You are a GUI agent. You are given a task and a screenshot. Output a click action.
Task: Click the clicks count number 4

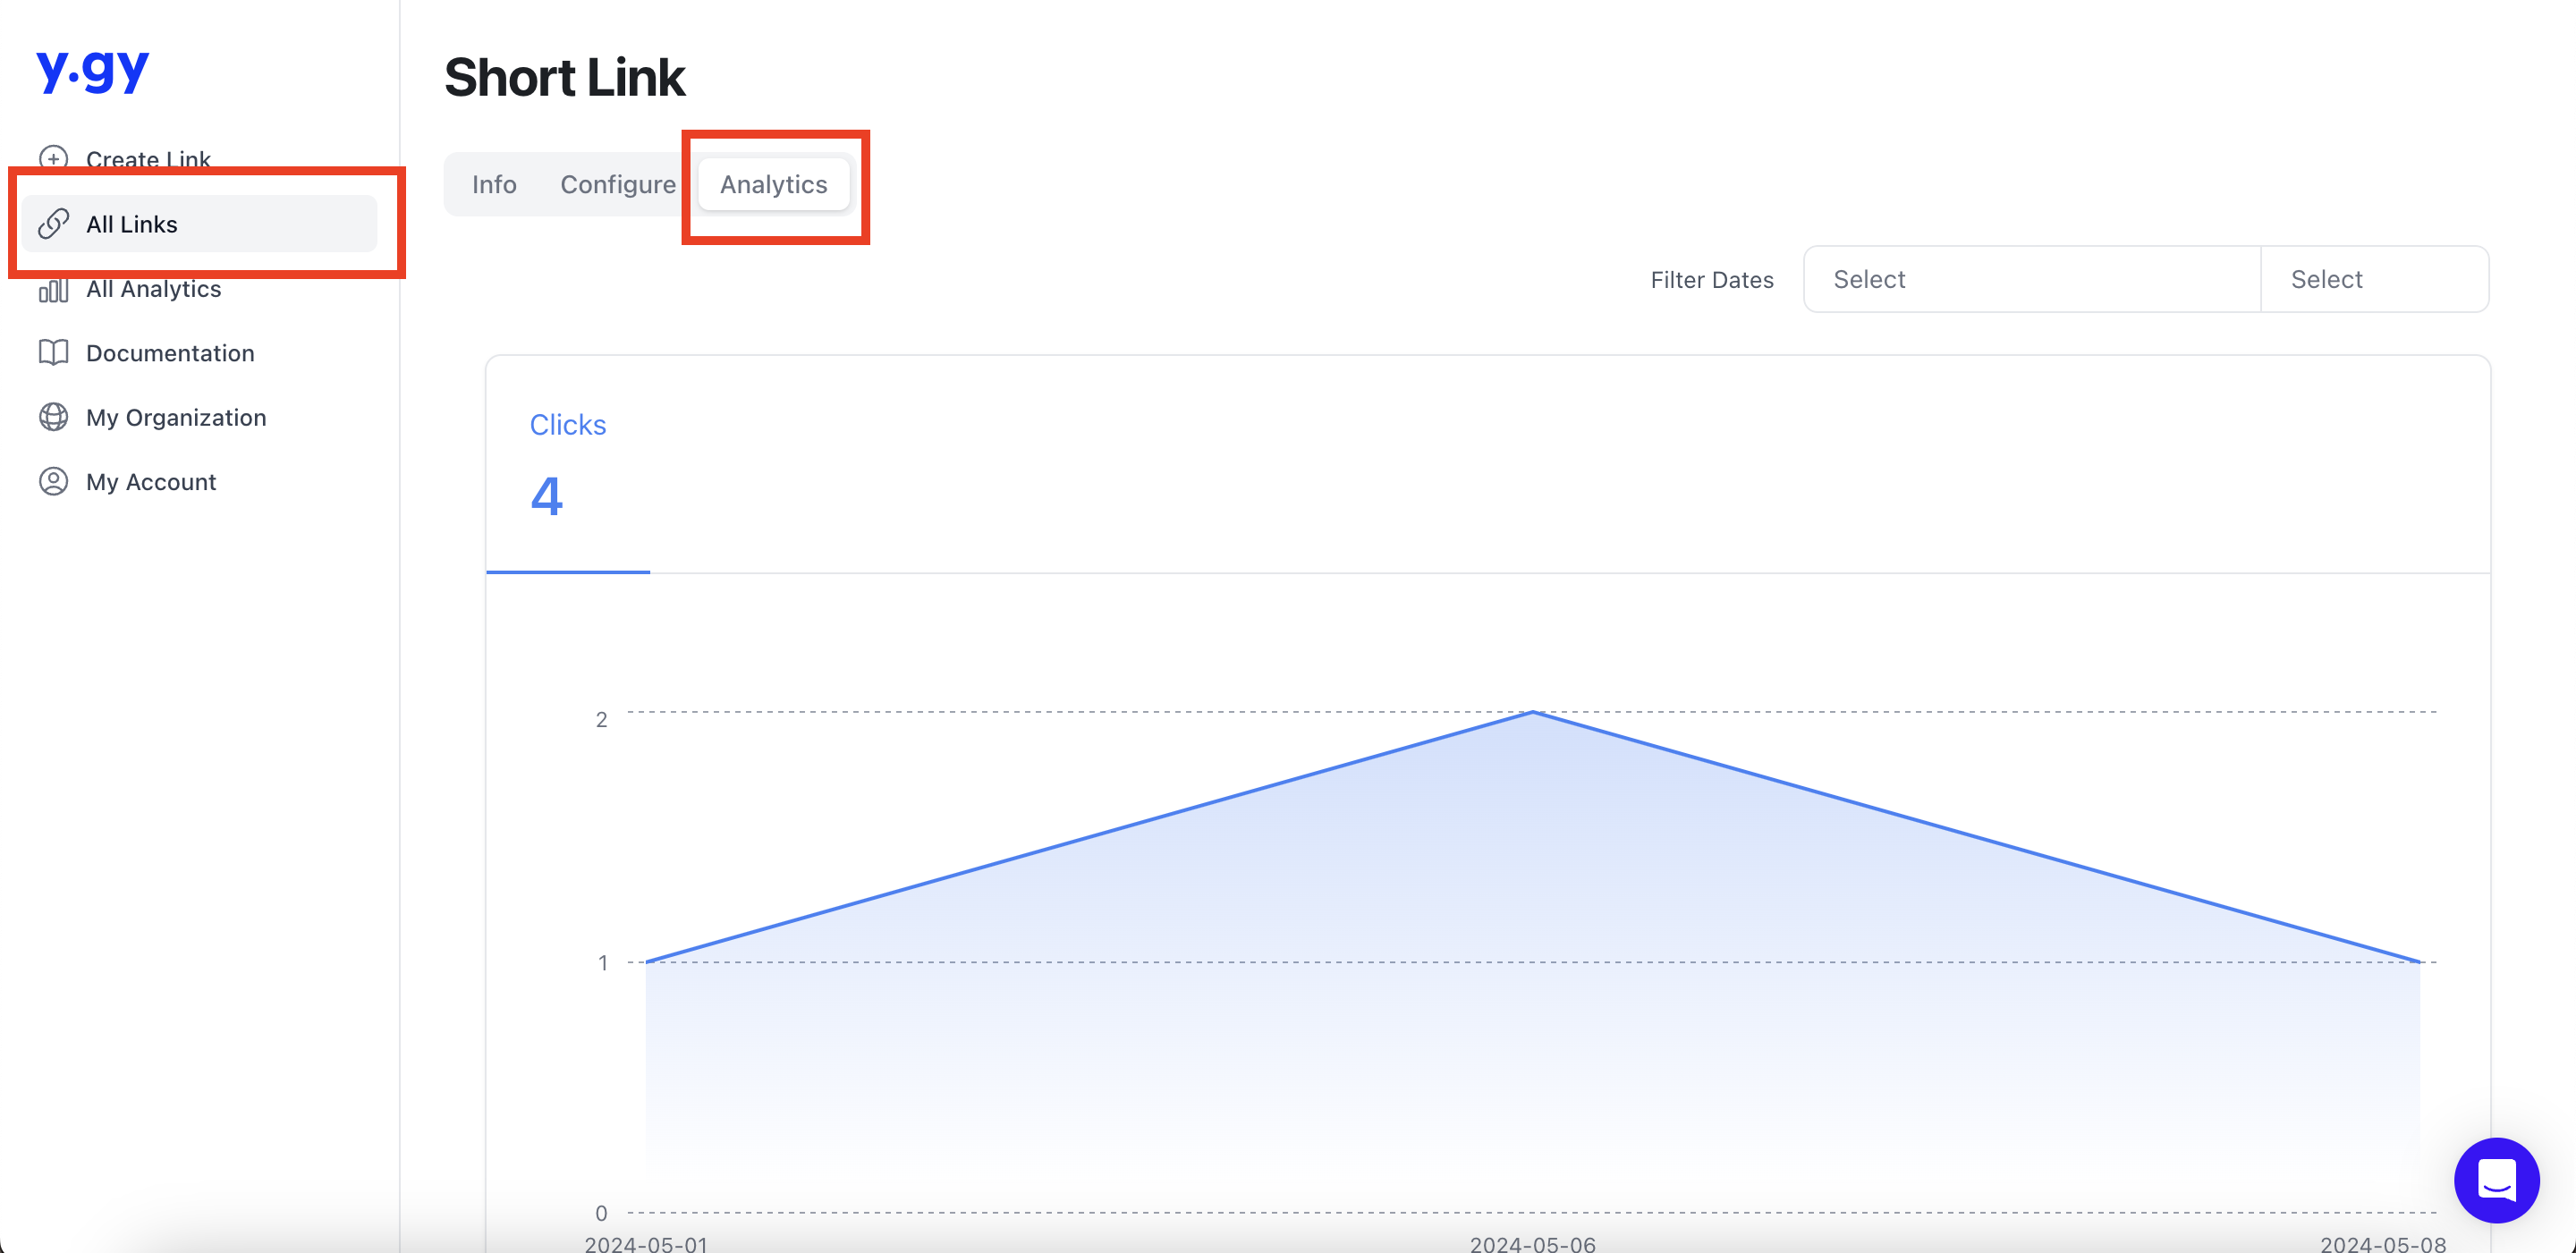click(547, 495)
